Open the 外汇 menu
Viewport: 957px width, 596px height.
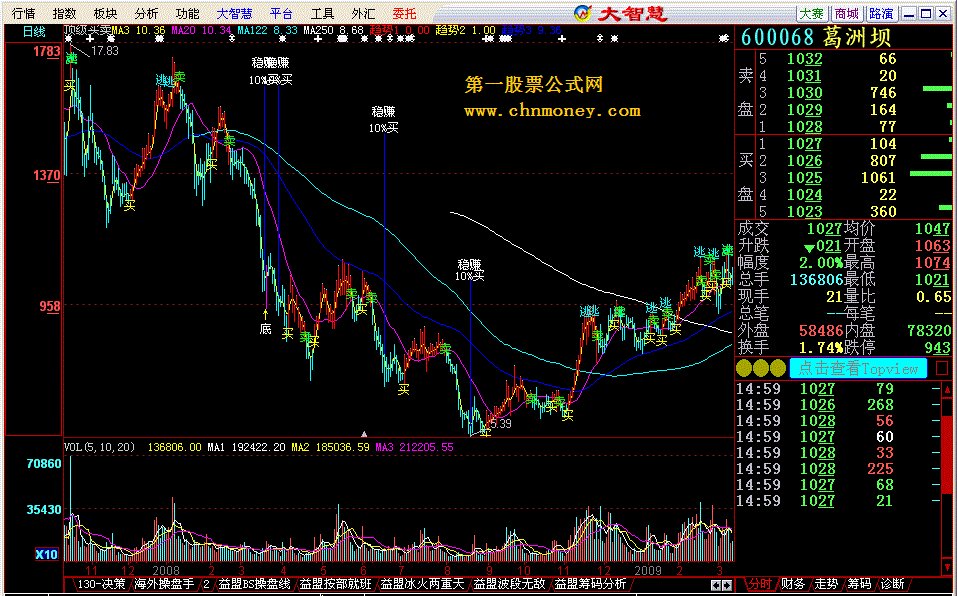(363, 13)
